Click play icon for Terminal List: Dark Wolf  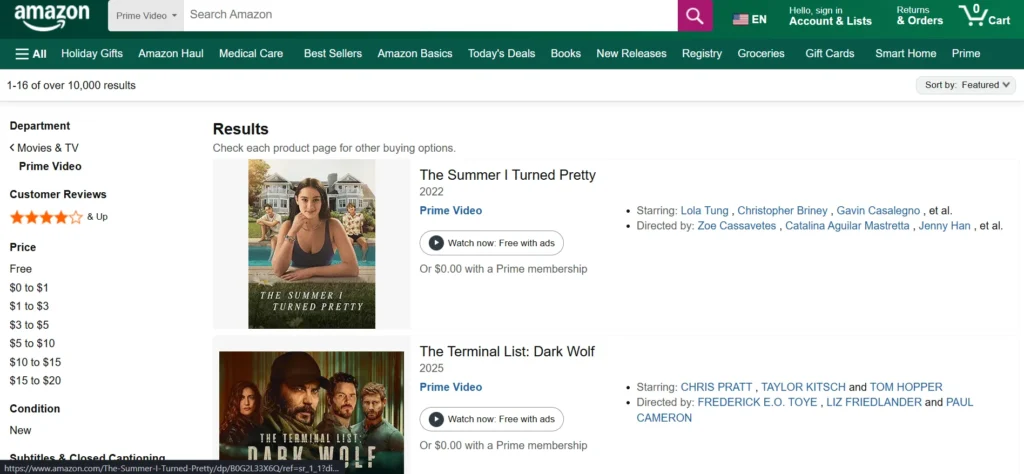pos(436,419)
